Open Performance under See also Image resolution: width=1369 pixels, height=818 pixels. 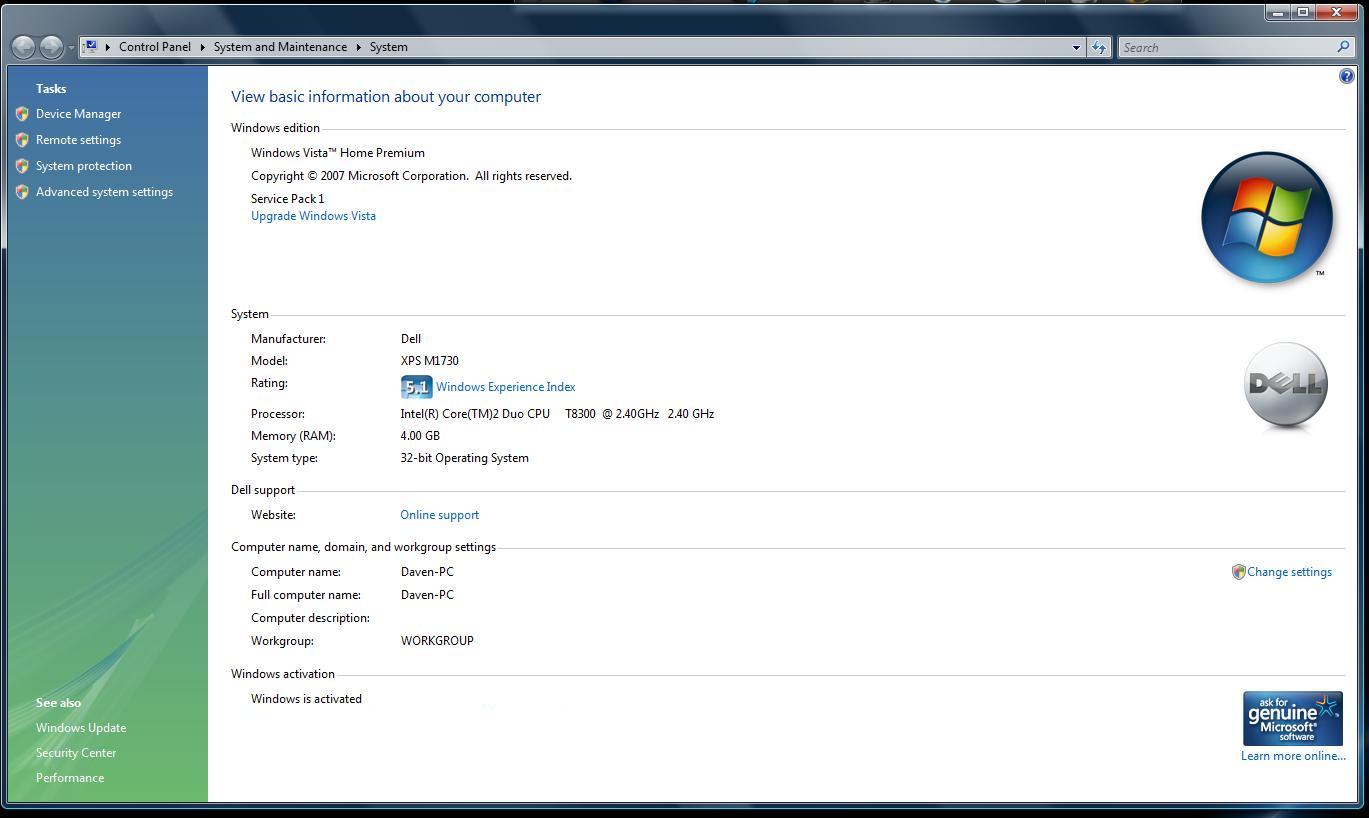(70, 778)
